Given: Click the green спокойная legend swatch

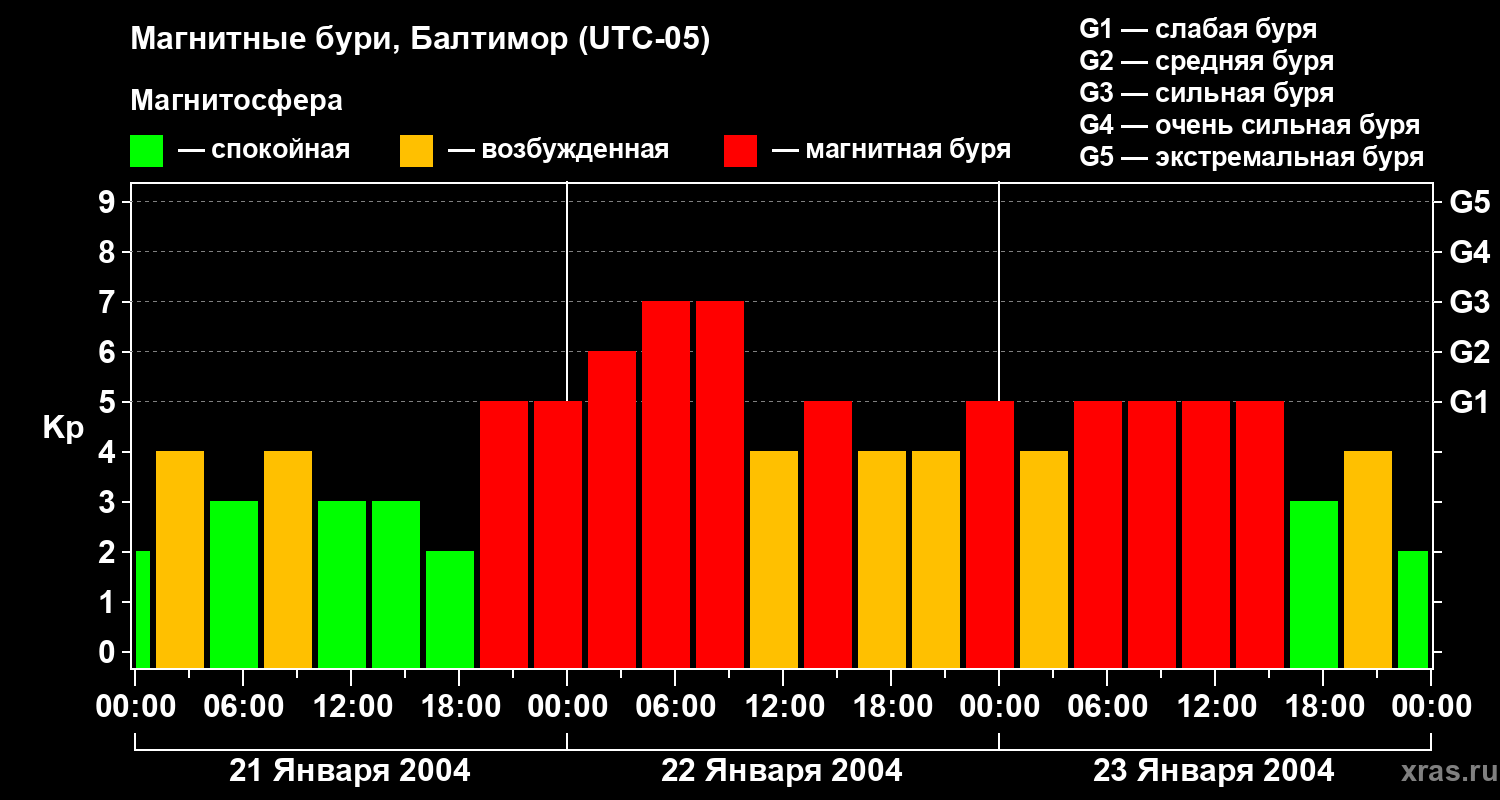Looking at the screenshot, I should click(146, 151).
